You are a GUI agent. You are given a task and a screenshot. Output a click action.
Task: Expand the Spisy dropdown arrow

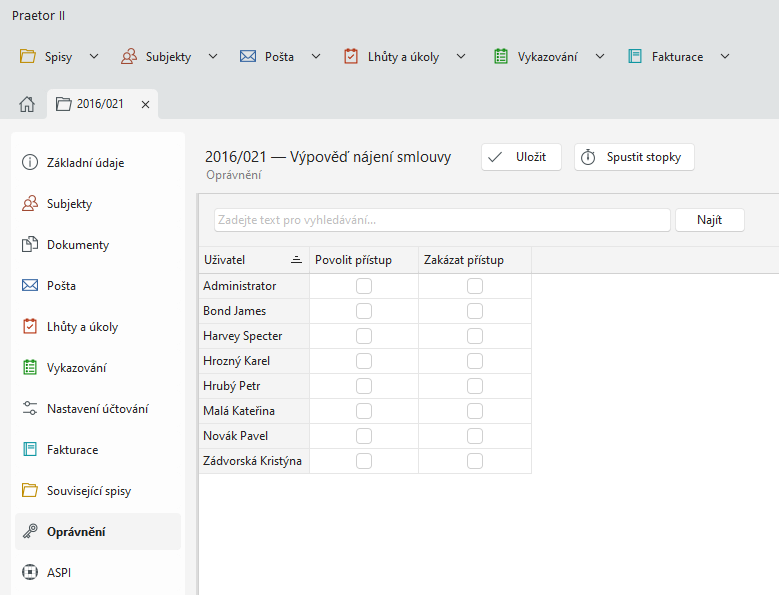[94, 57]
